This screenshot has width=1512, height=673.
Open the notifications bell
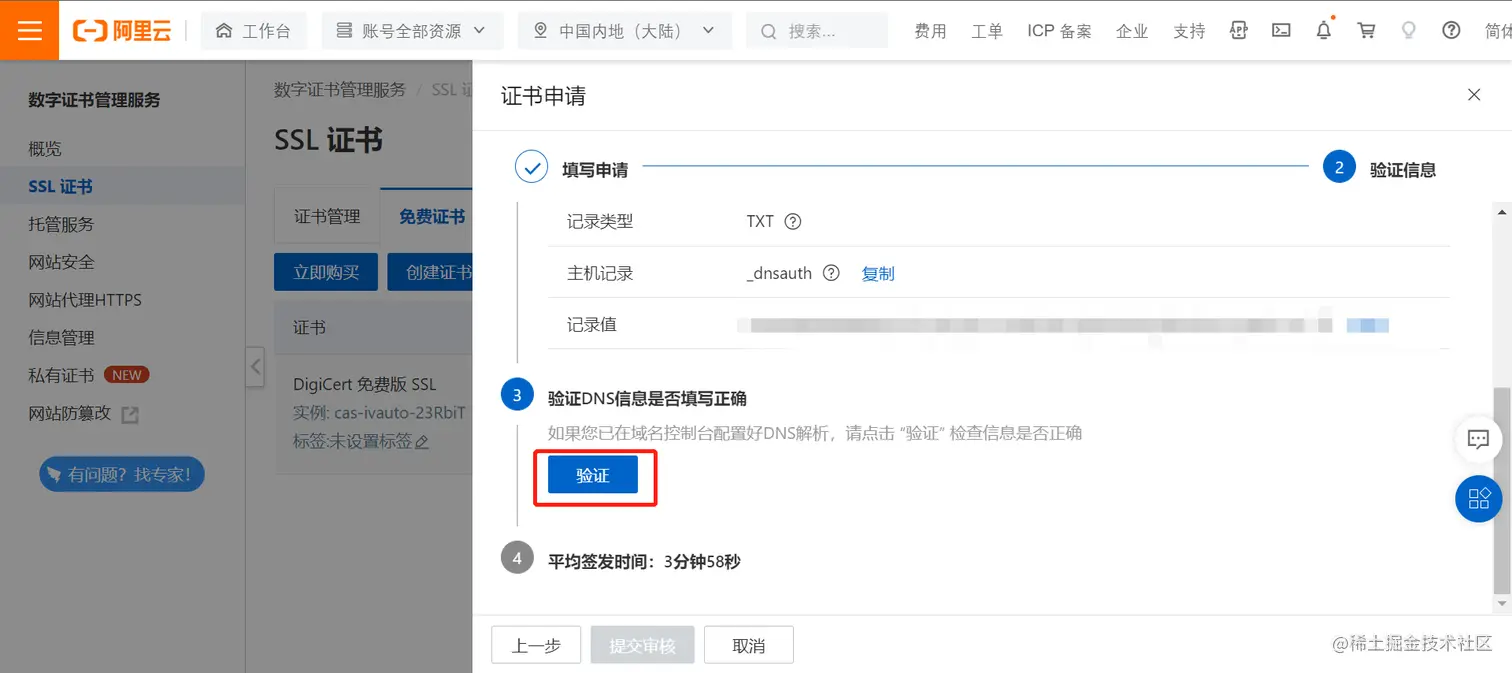(x=1324, y=30)
